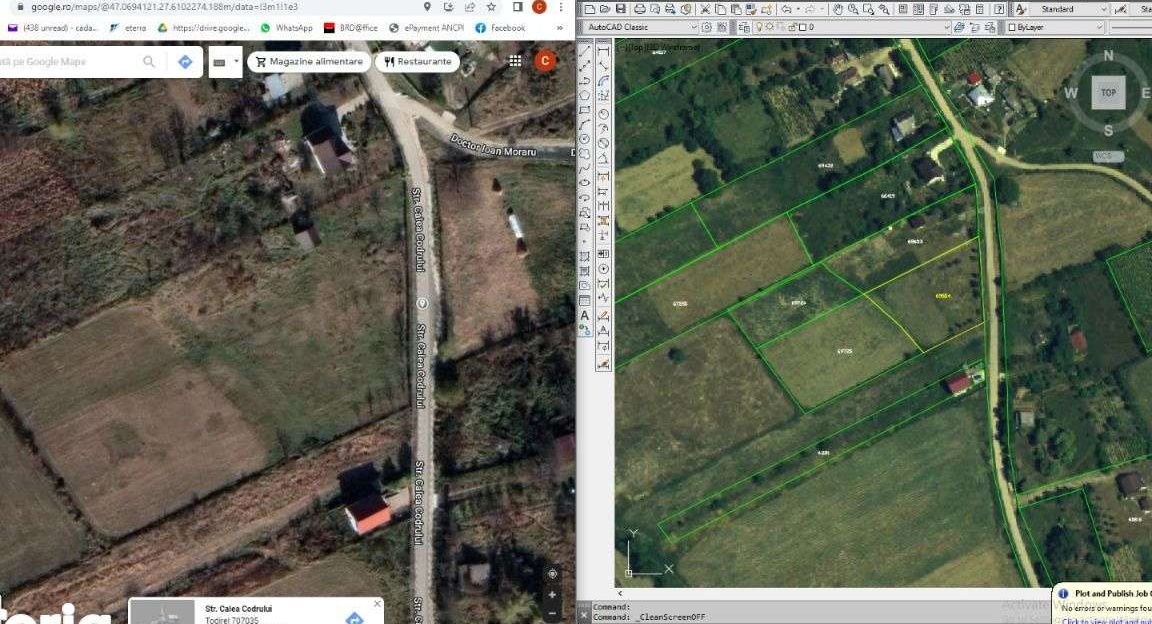Save the AutoCAD drawing with the floppy icon

(x=621, y=9)
